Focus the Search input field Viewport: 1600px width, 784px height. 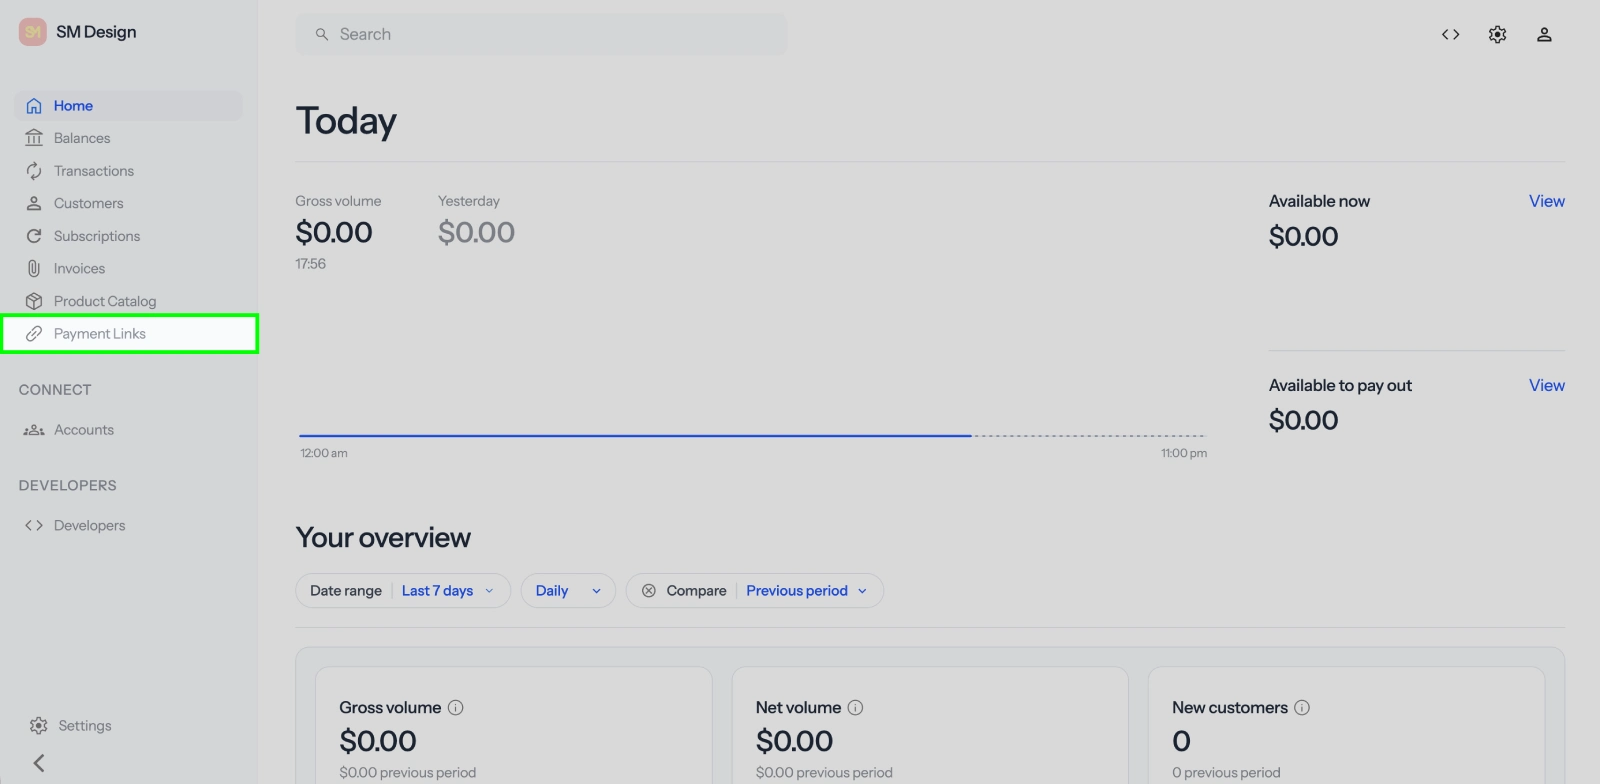pos(541,34)
